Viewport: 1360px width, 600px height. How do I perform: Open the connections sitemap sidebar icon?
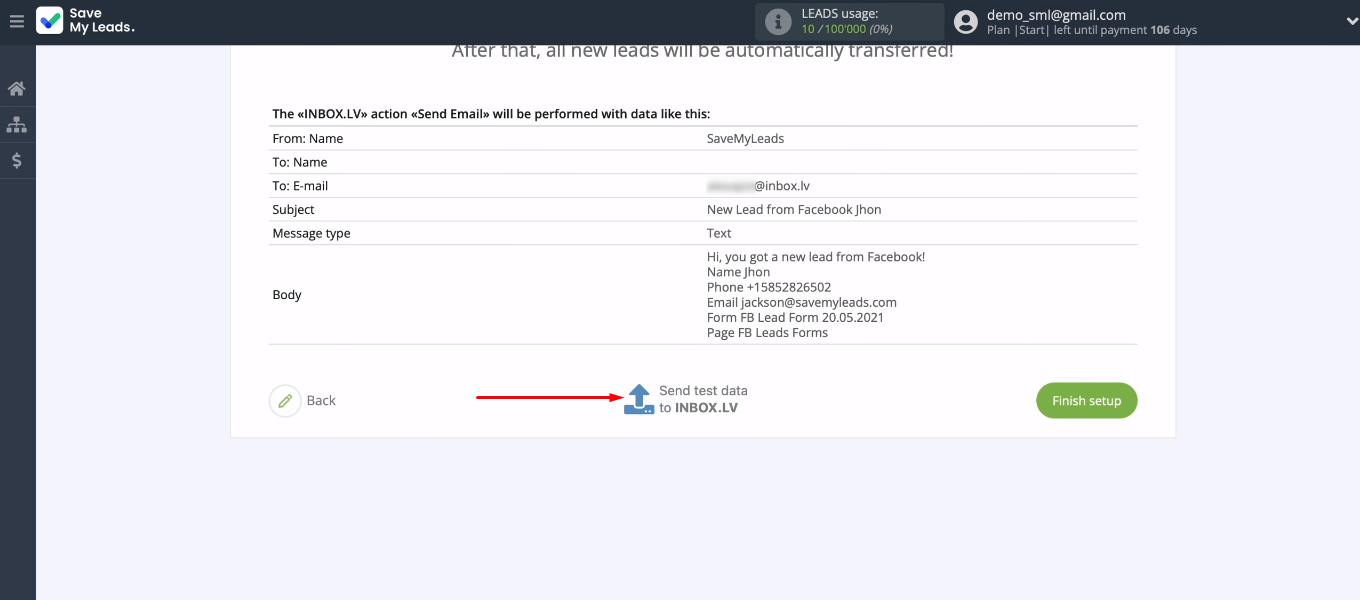click(x=17, y=125)
